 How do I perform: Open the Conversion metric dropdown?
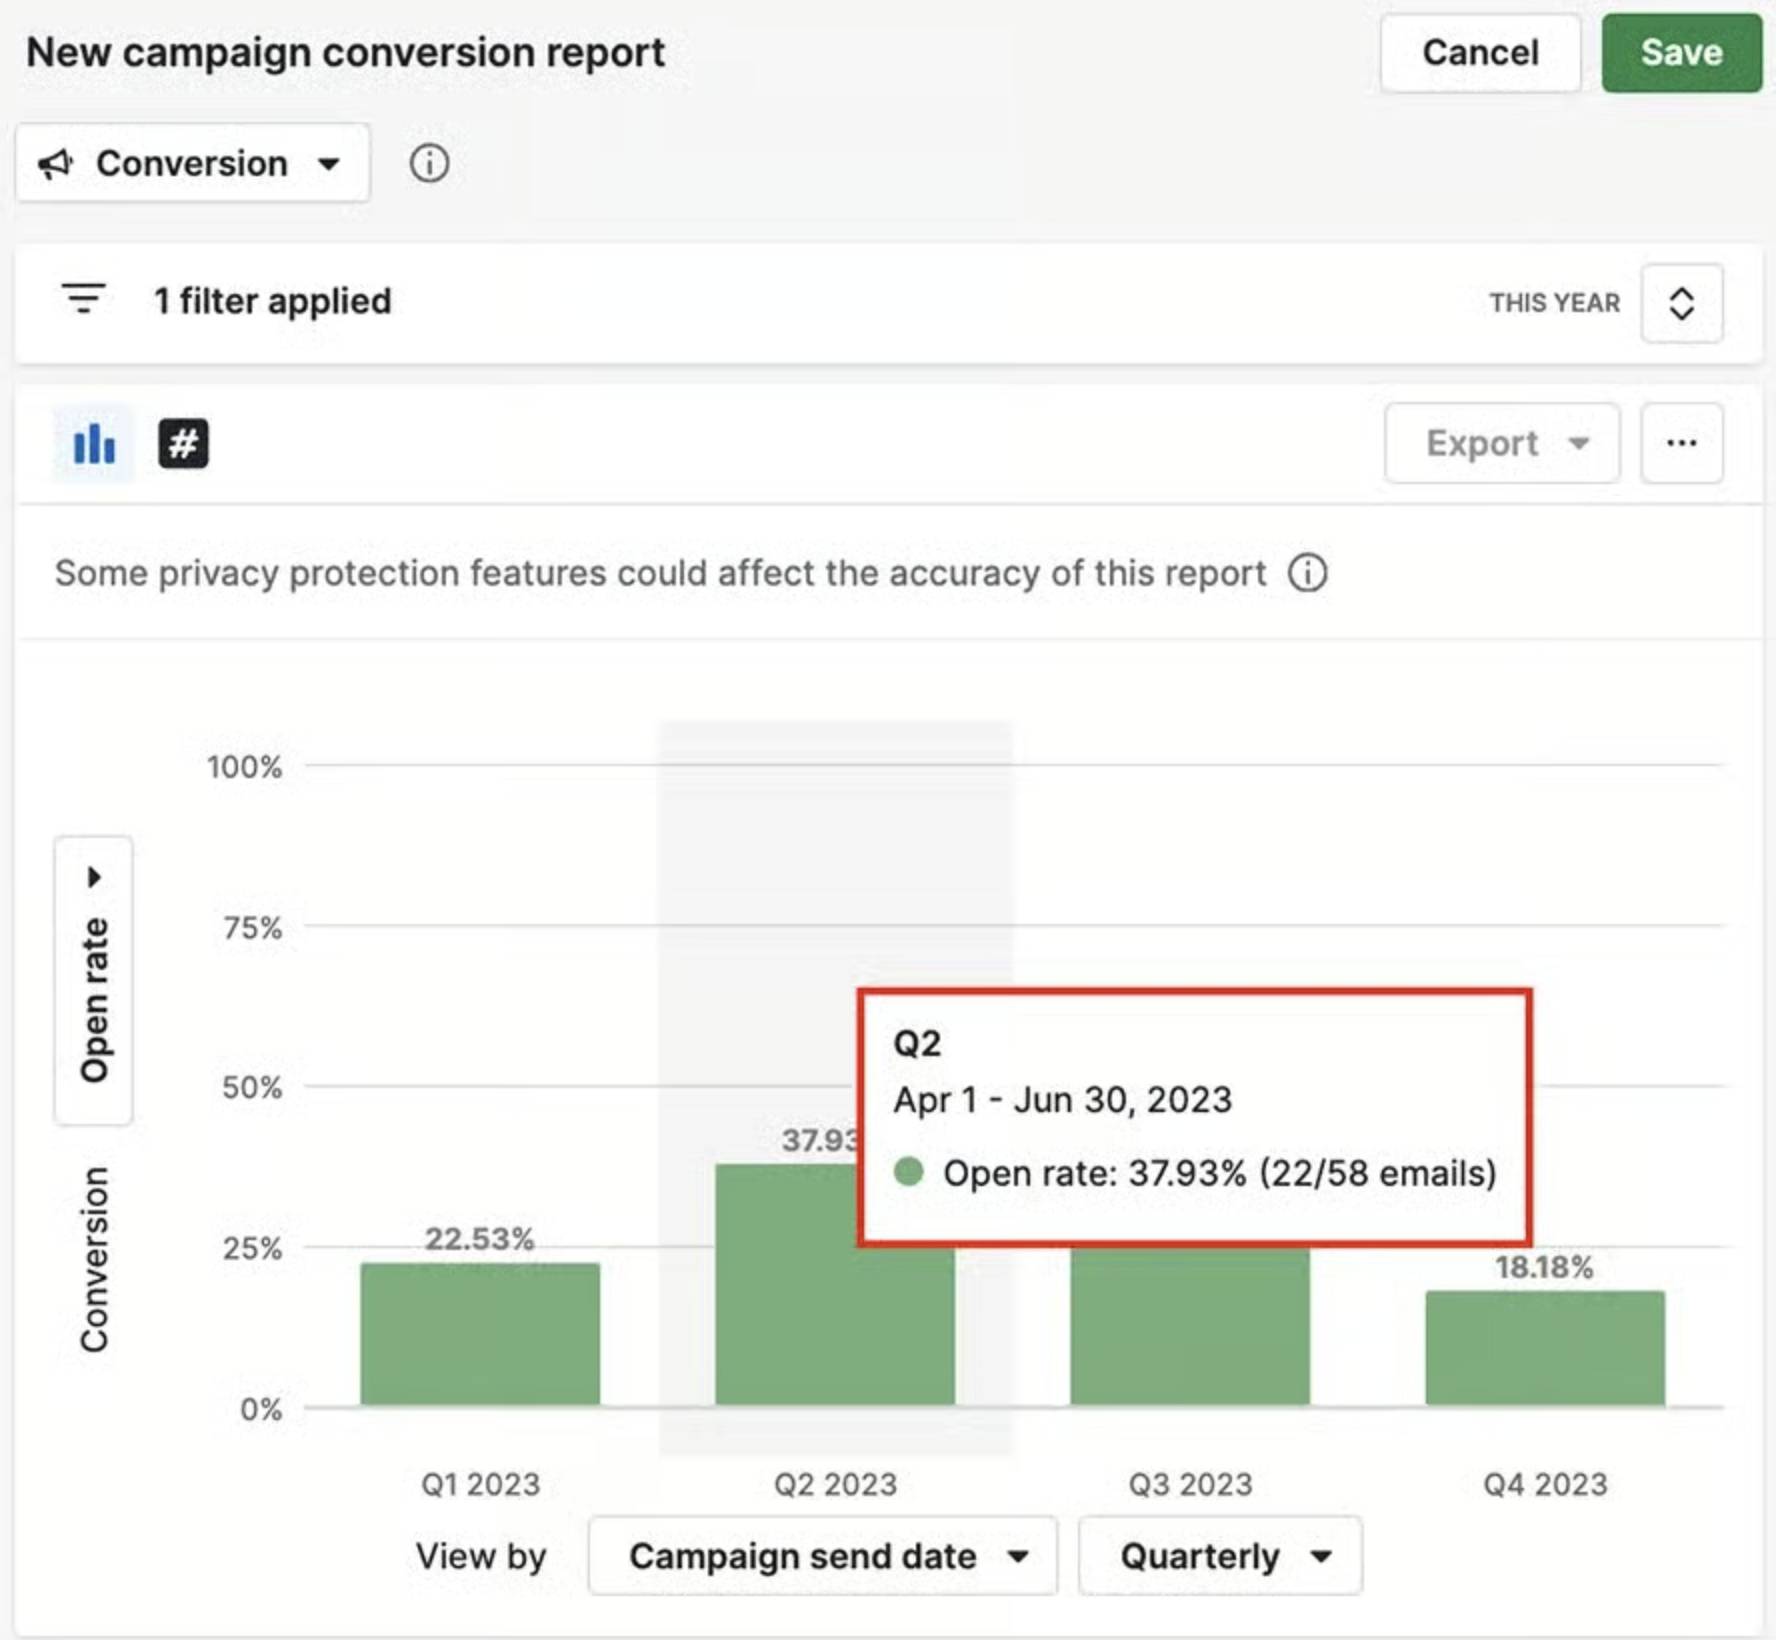pyautogui.click(x=193, y=163)
